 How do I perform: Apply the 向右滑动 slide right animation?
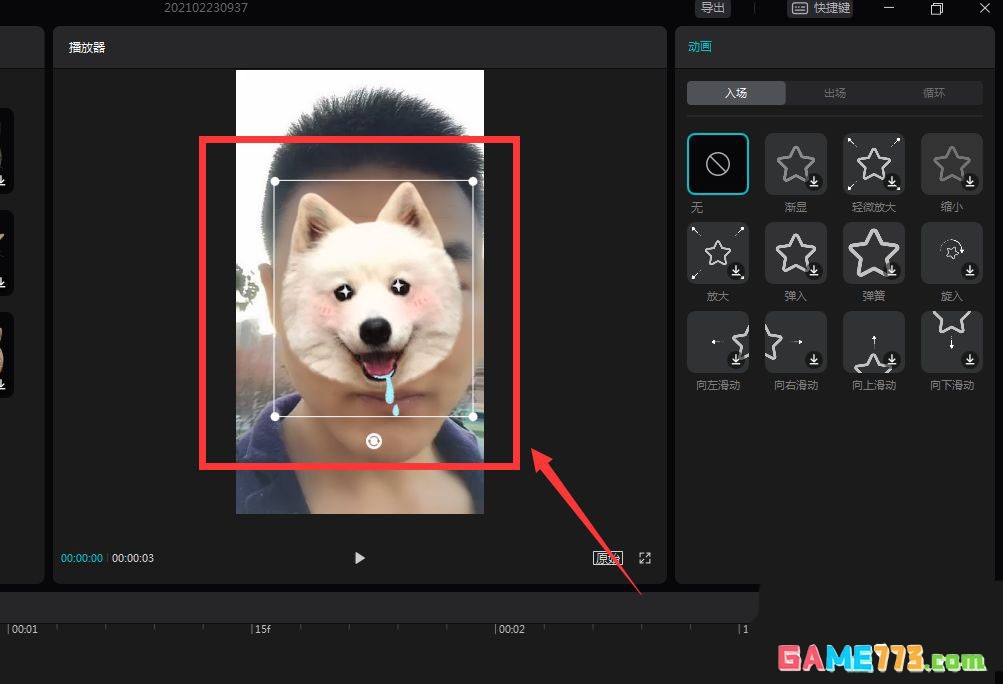pyautogui.click(x=796, y=341)
